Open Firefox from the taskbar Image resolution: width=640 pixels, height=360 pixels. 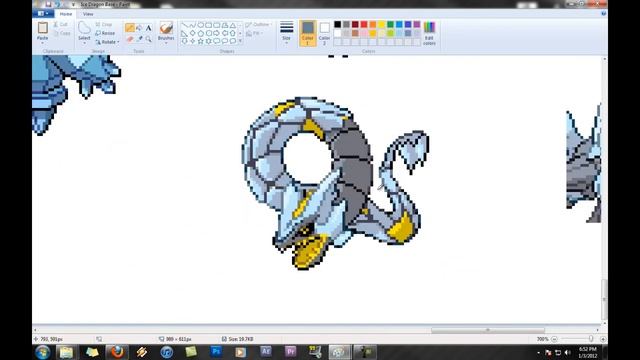tap(117, 352)
